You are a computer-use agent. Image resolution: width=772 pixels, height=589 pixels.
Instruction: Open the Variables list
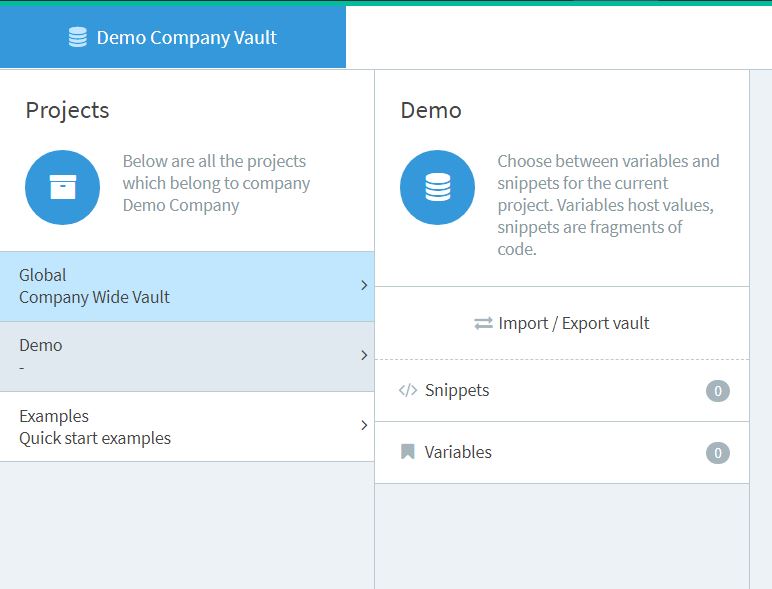coord(458,452)
